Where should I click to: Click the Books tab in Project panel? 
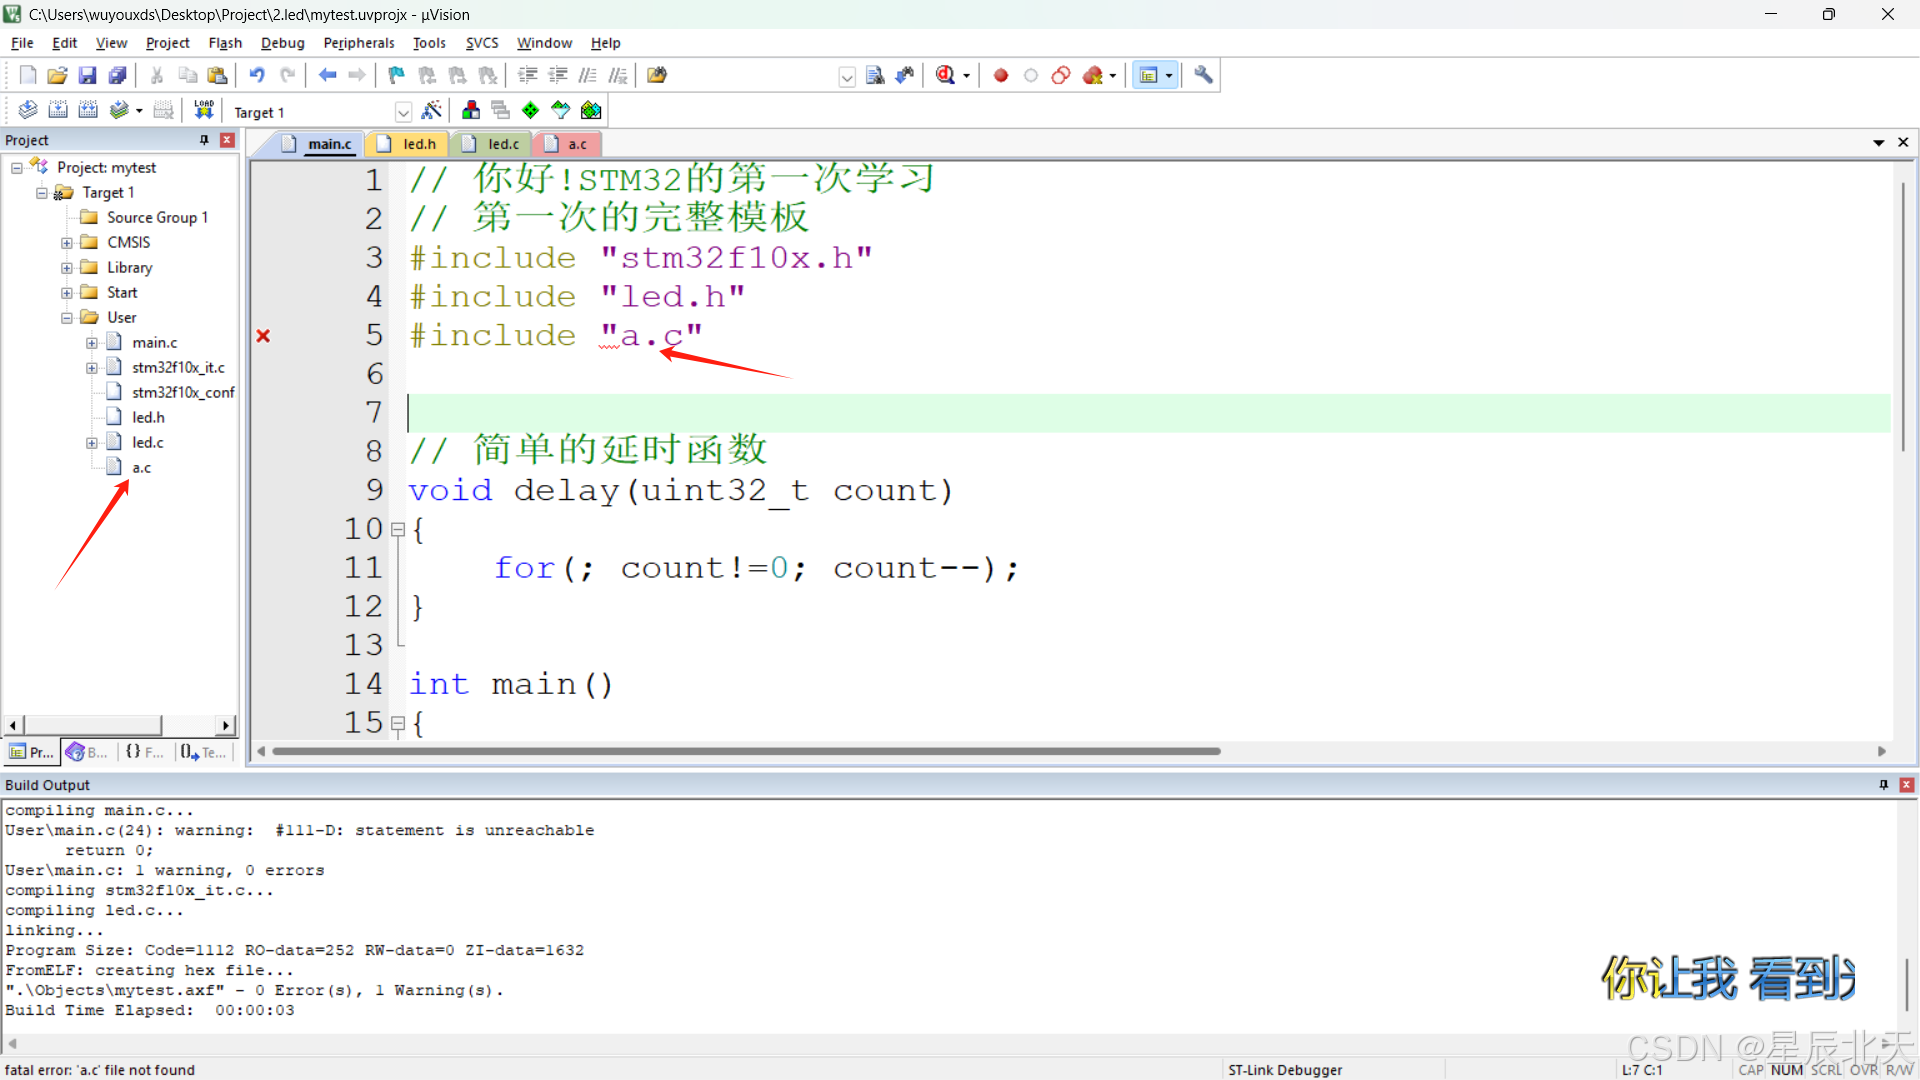(x=87, y=752)
